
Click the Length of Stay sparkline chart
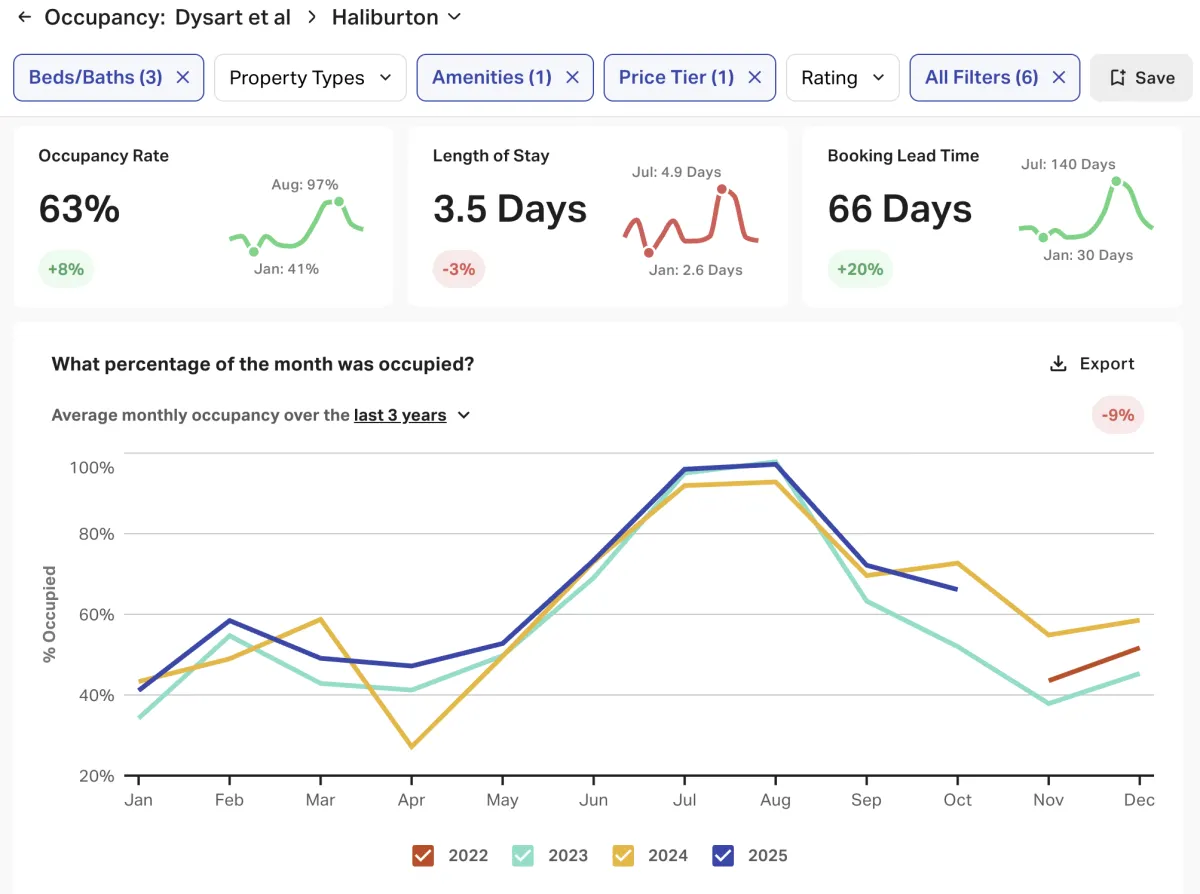coord(691,220)
